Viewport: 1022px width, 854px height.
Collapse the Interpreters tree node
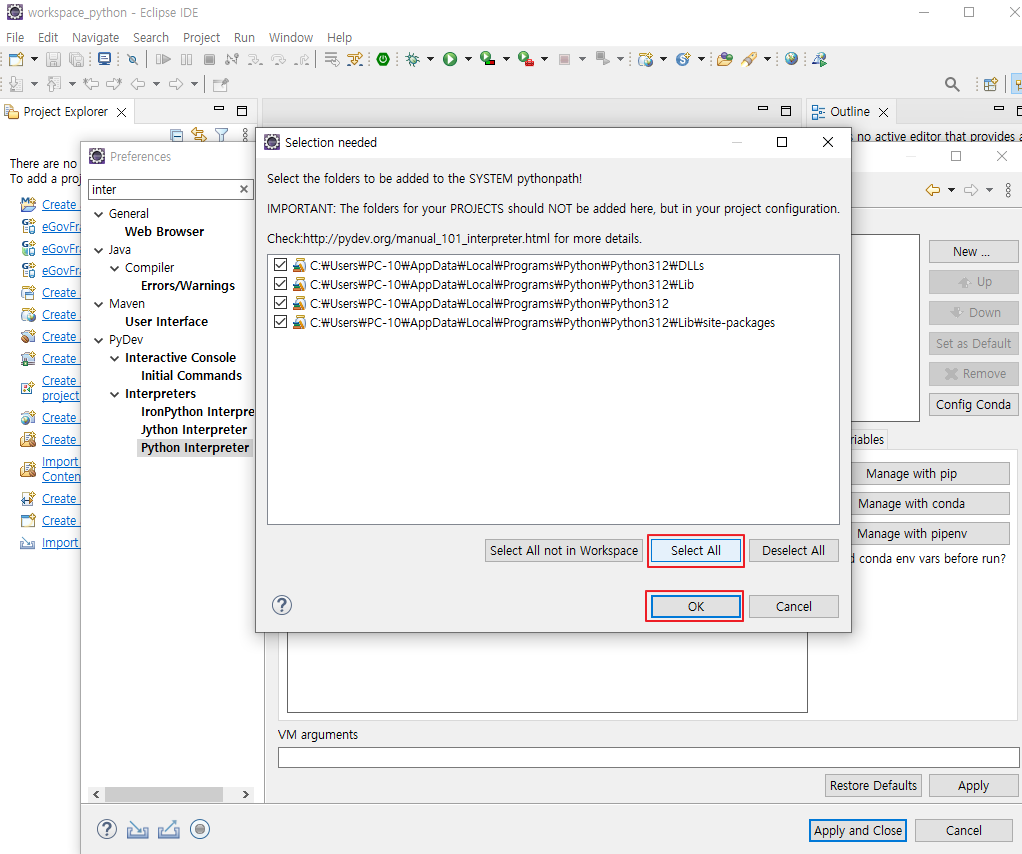(115, 394)
